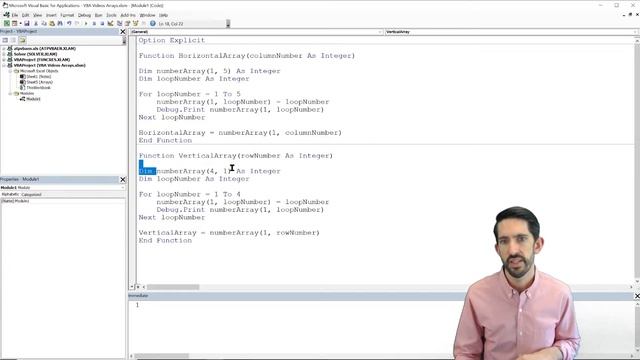
Task: Open the Help menu
Action: (x=163, y=15)
